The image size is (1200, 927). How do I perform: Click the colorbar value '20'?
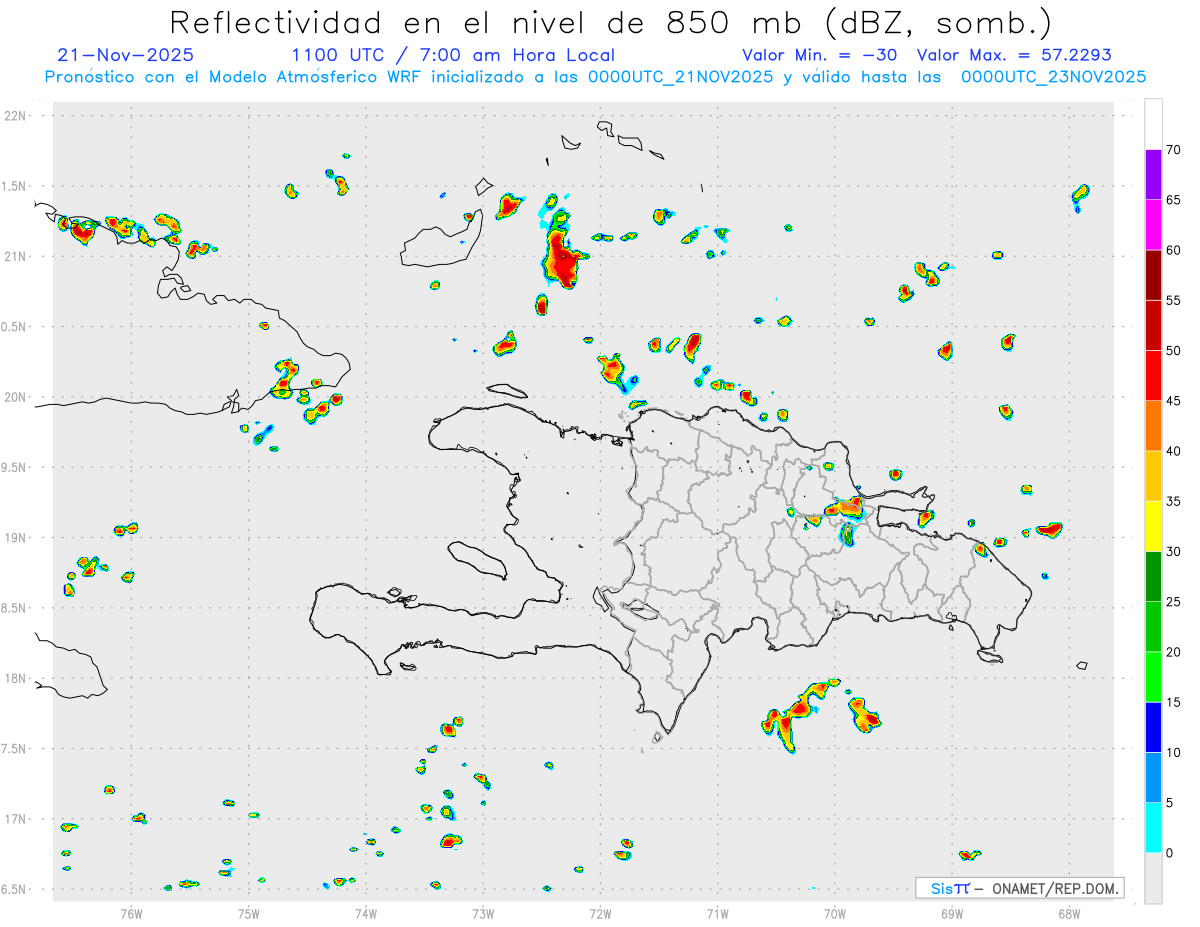tap(1173, 652)
